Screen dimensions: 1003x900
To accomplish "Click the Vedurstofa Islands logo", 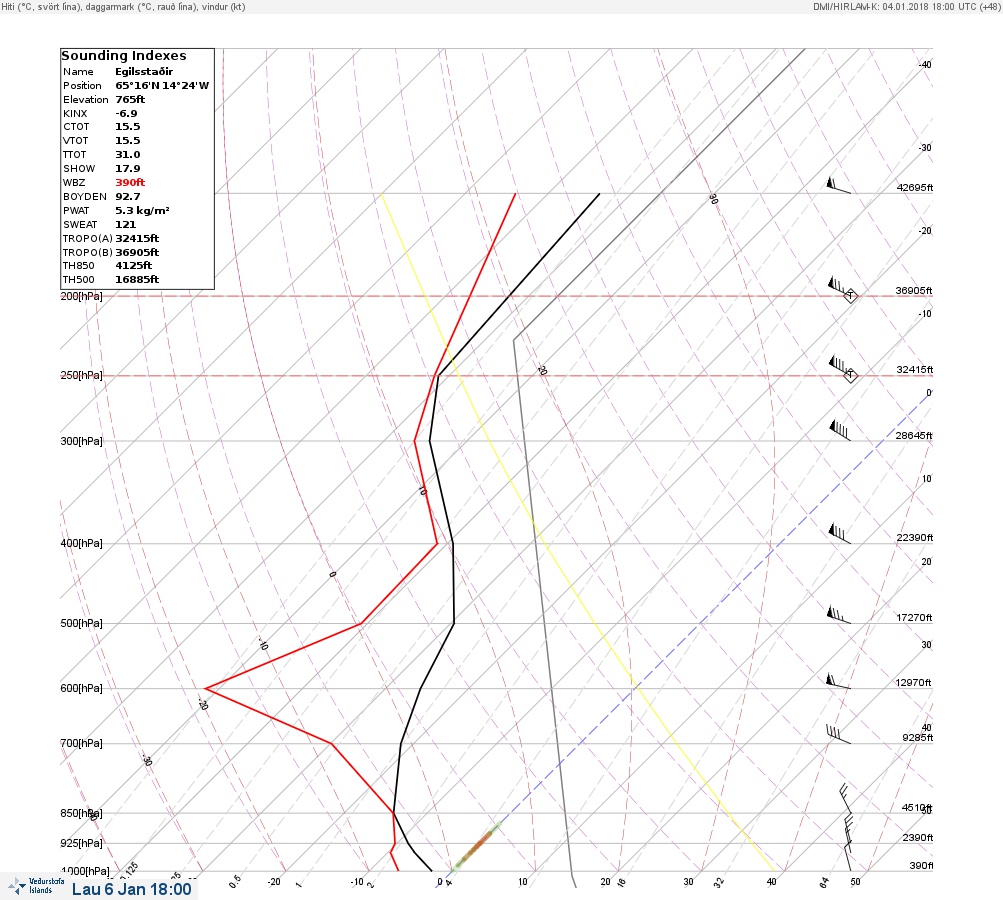I will (x=36, y=886).
